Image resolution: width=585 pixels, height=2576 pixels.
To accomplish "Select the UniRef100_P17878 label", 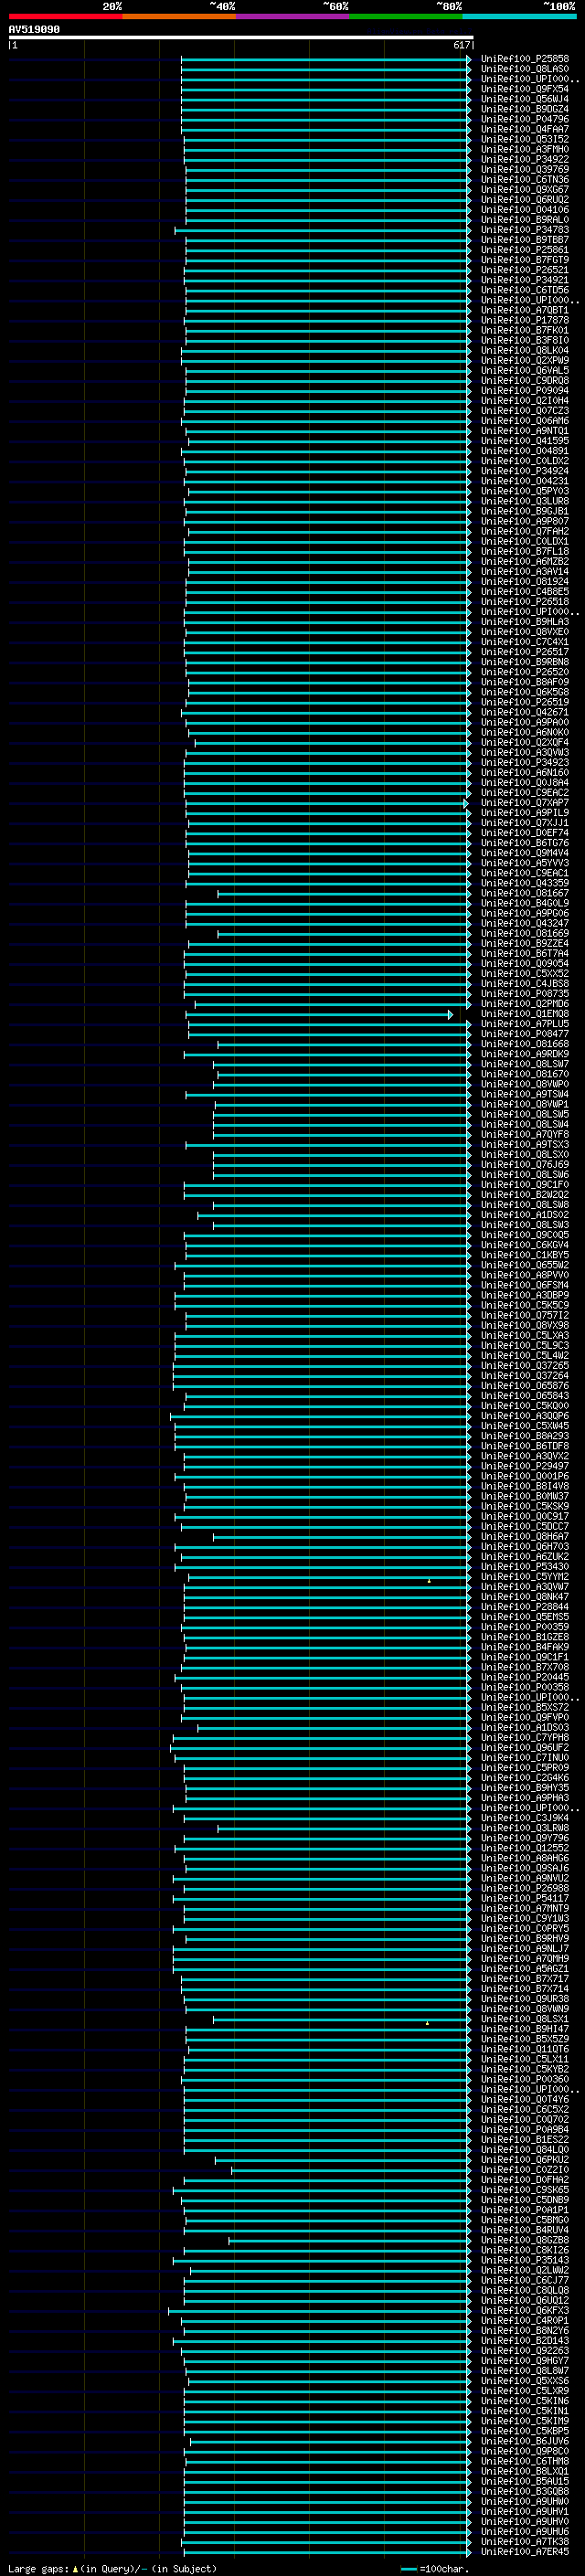I will point(525,320).
